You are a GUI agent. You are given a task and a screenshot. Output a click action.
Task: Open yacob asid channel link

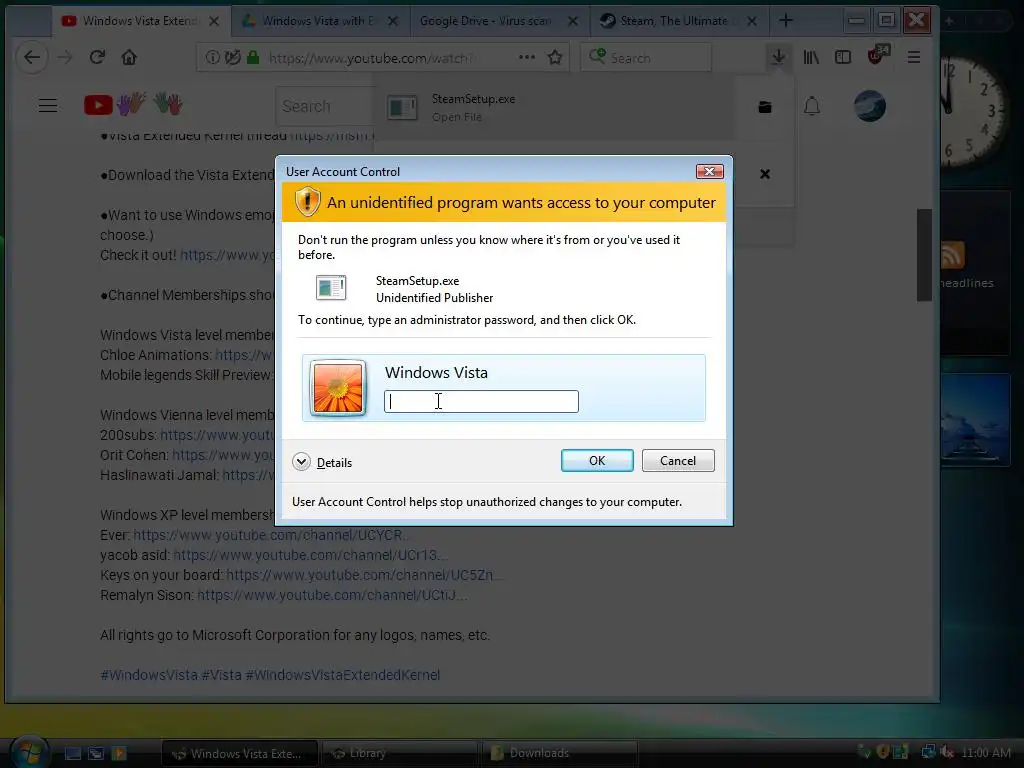(310, 554)
